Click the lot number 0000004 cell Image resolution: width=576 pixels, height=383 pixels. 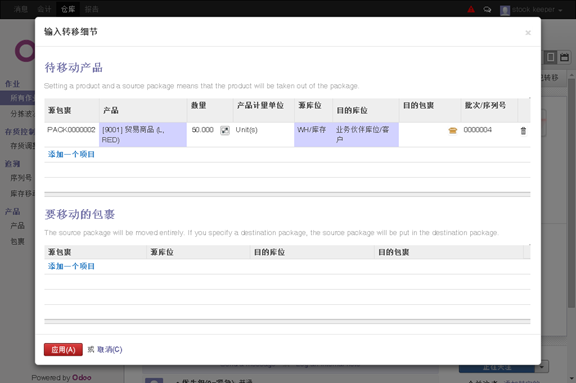(489, 134)
